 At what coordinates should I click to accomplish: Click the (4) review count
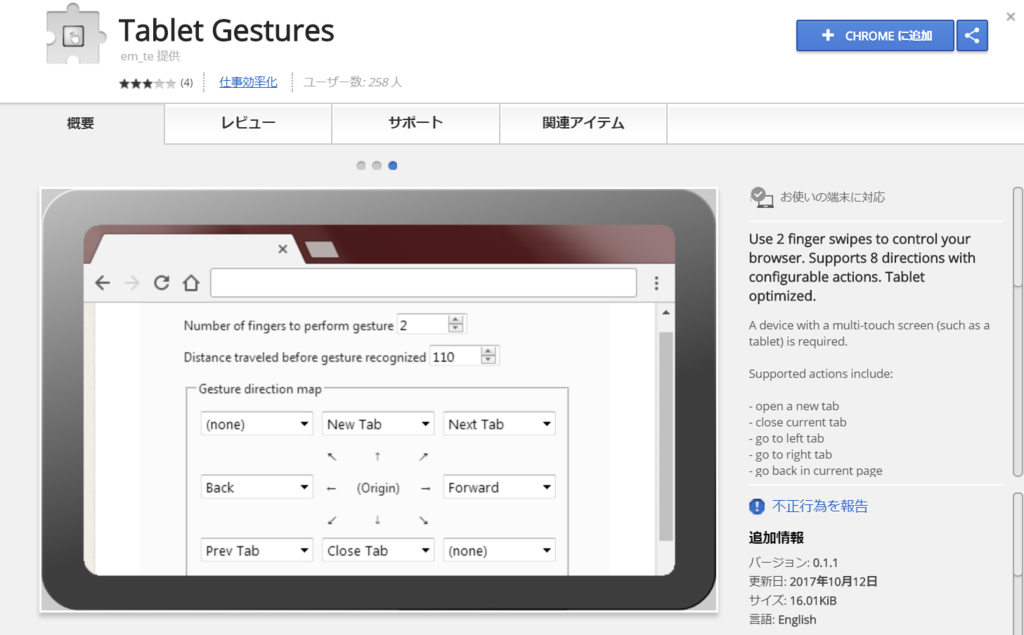[x=187, y=82]
